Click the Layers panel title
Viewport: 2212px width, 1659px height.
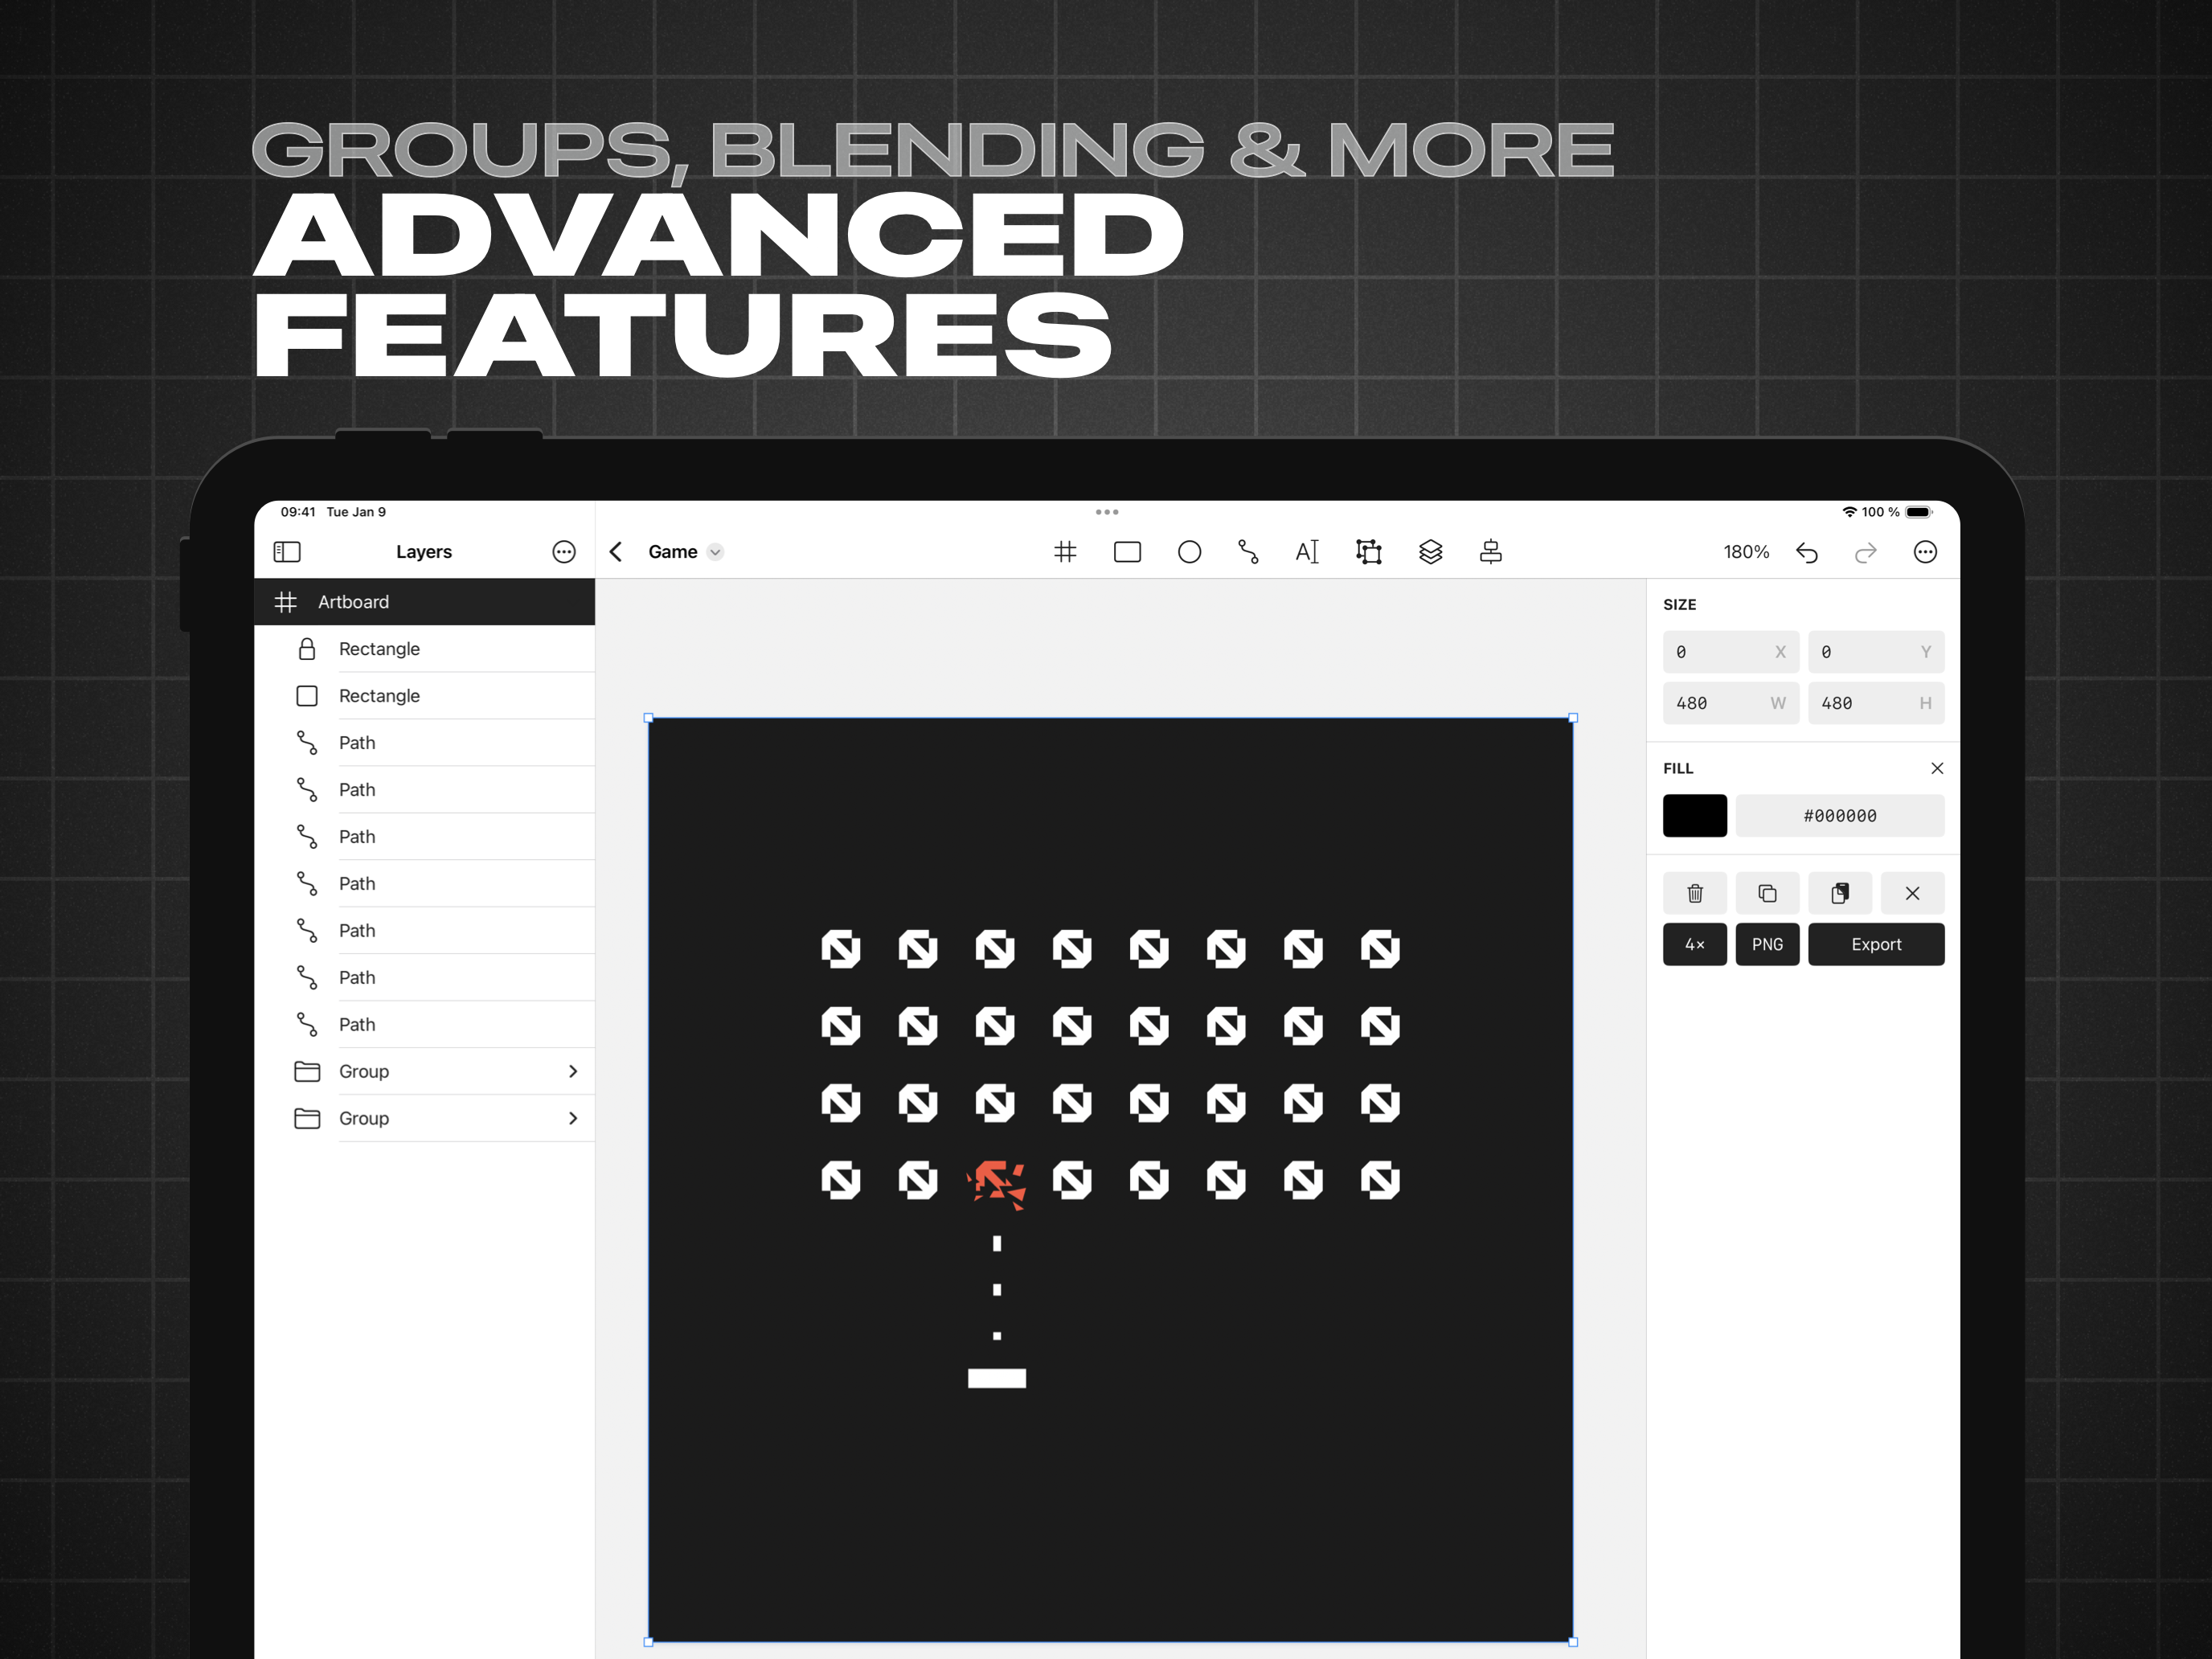click(424, 552)
